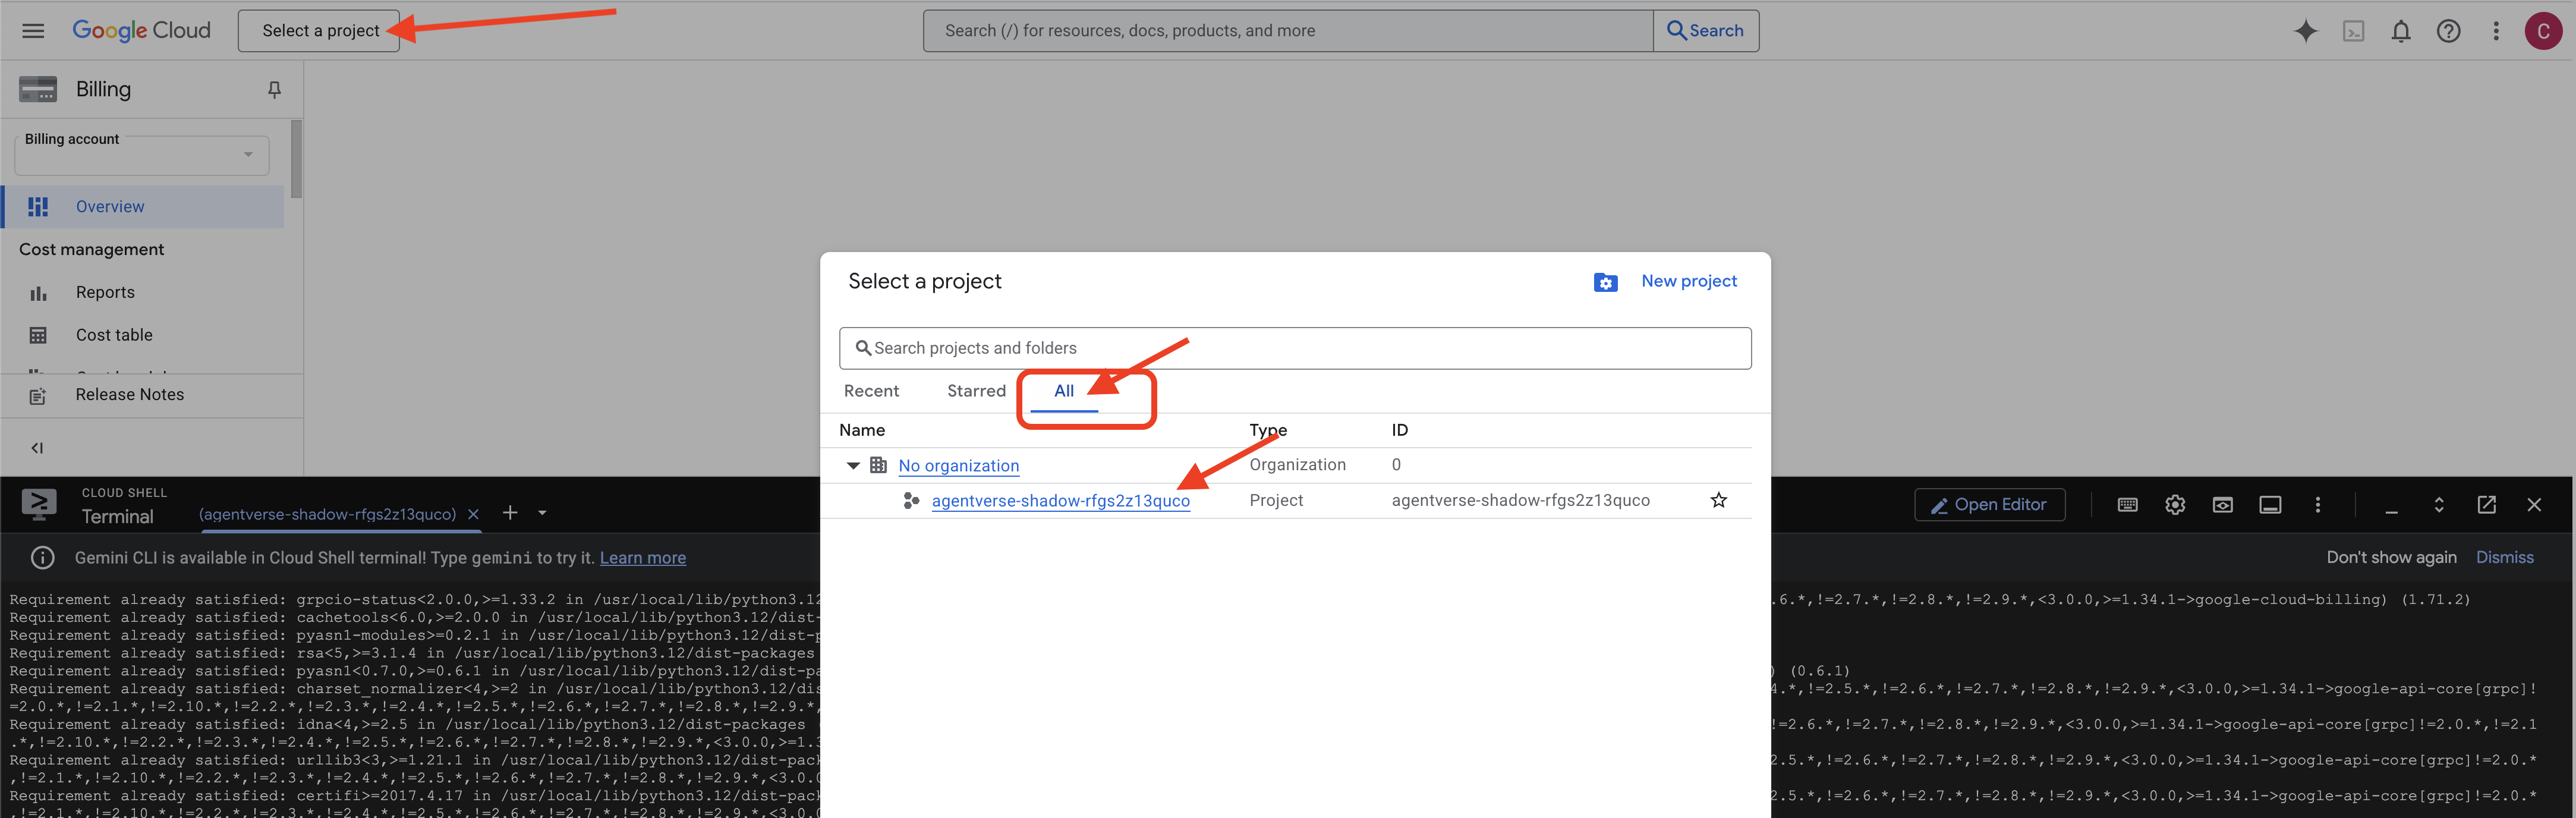Activate Cloud Shell icon in top bar

[x=2353, y=31]
